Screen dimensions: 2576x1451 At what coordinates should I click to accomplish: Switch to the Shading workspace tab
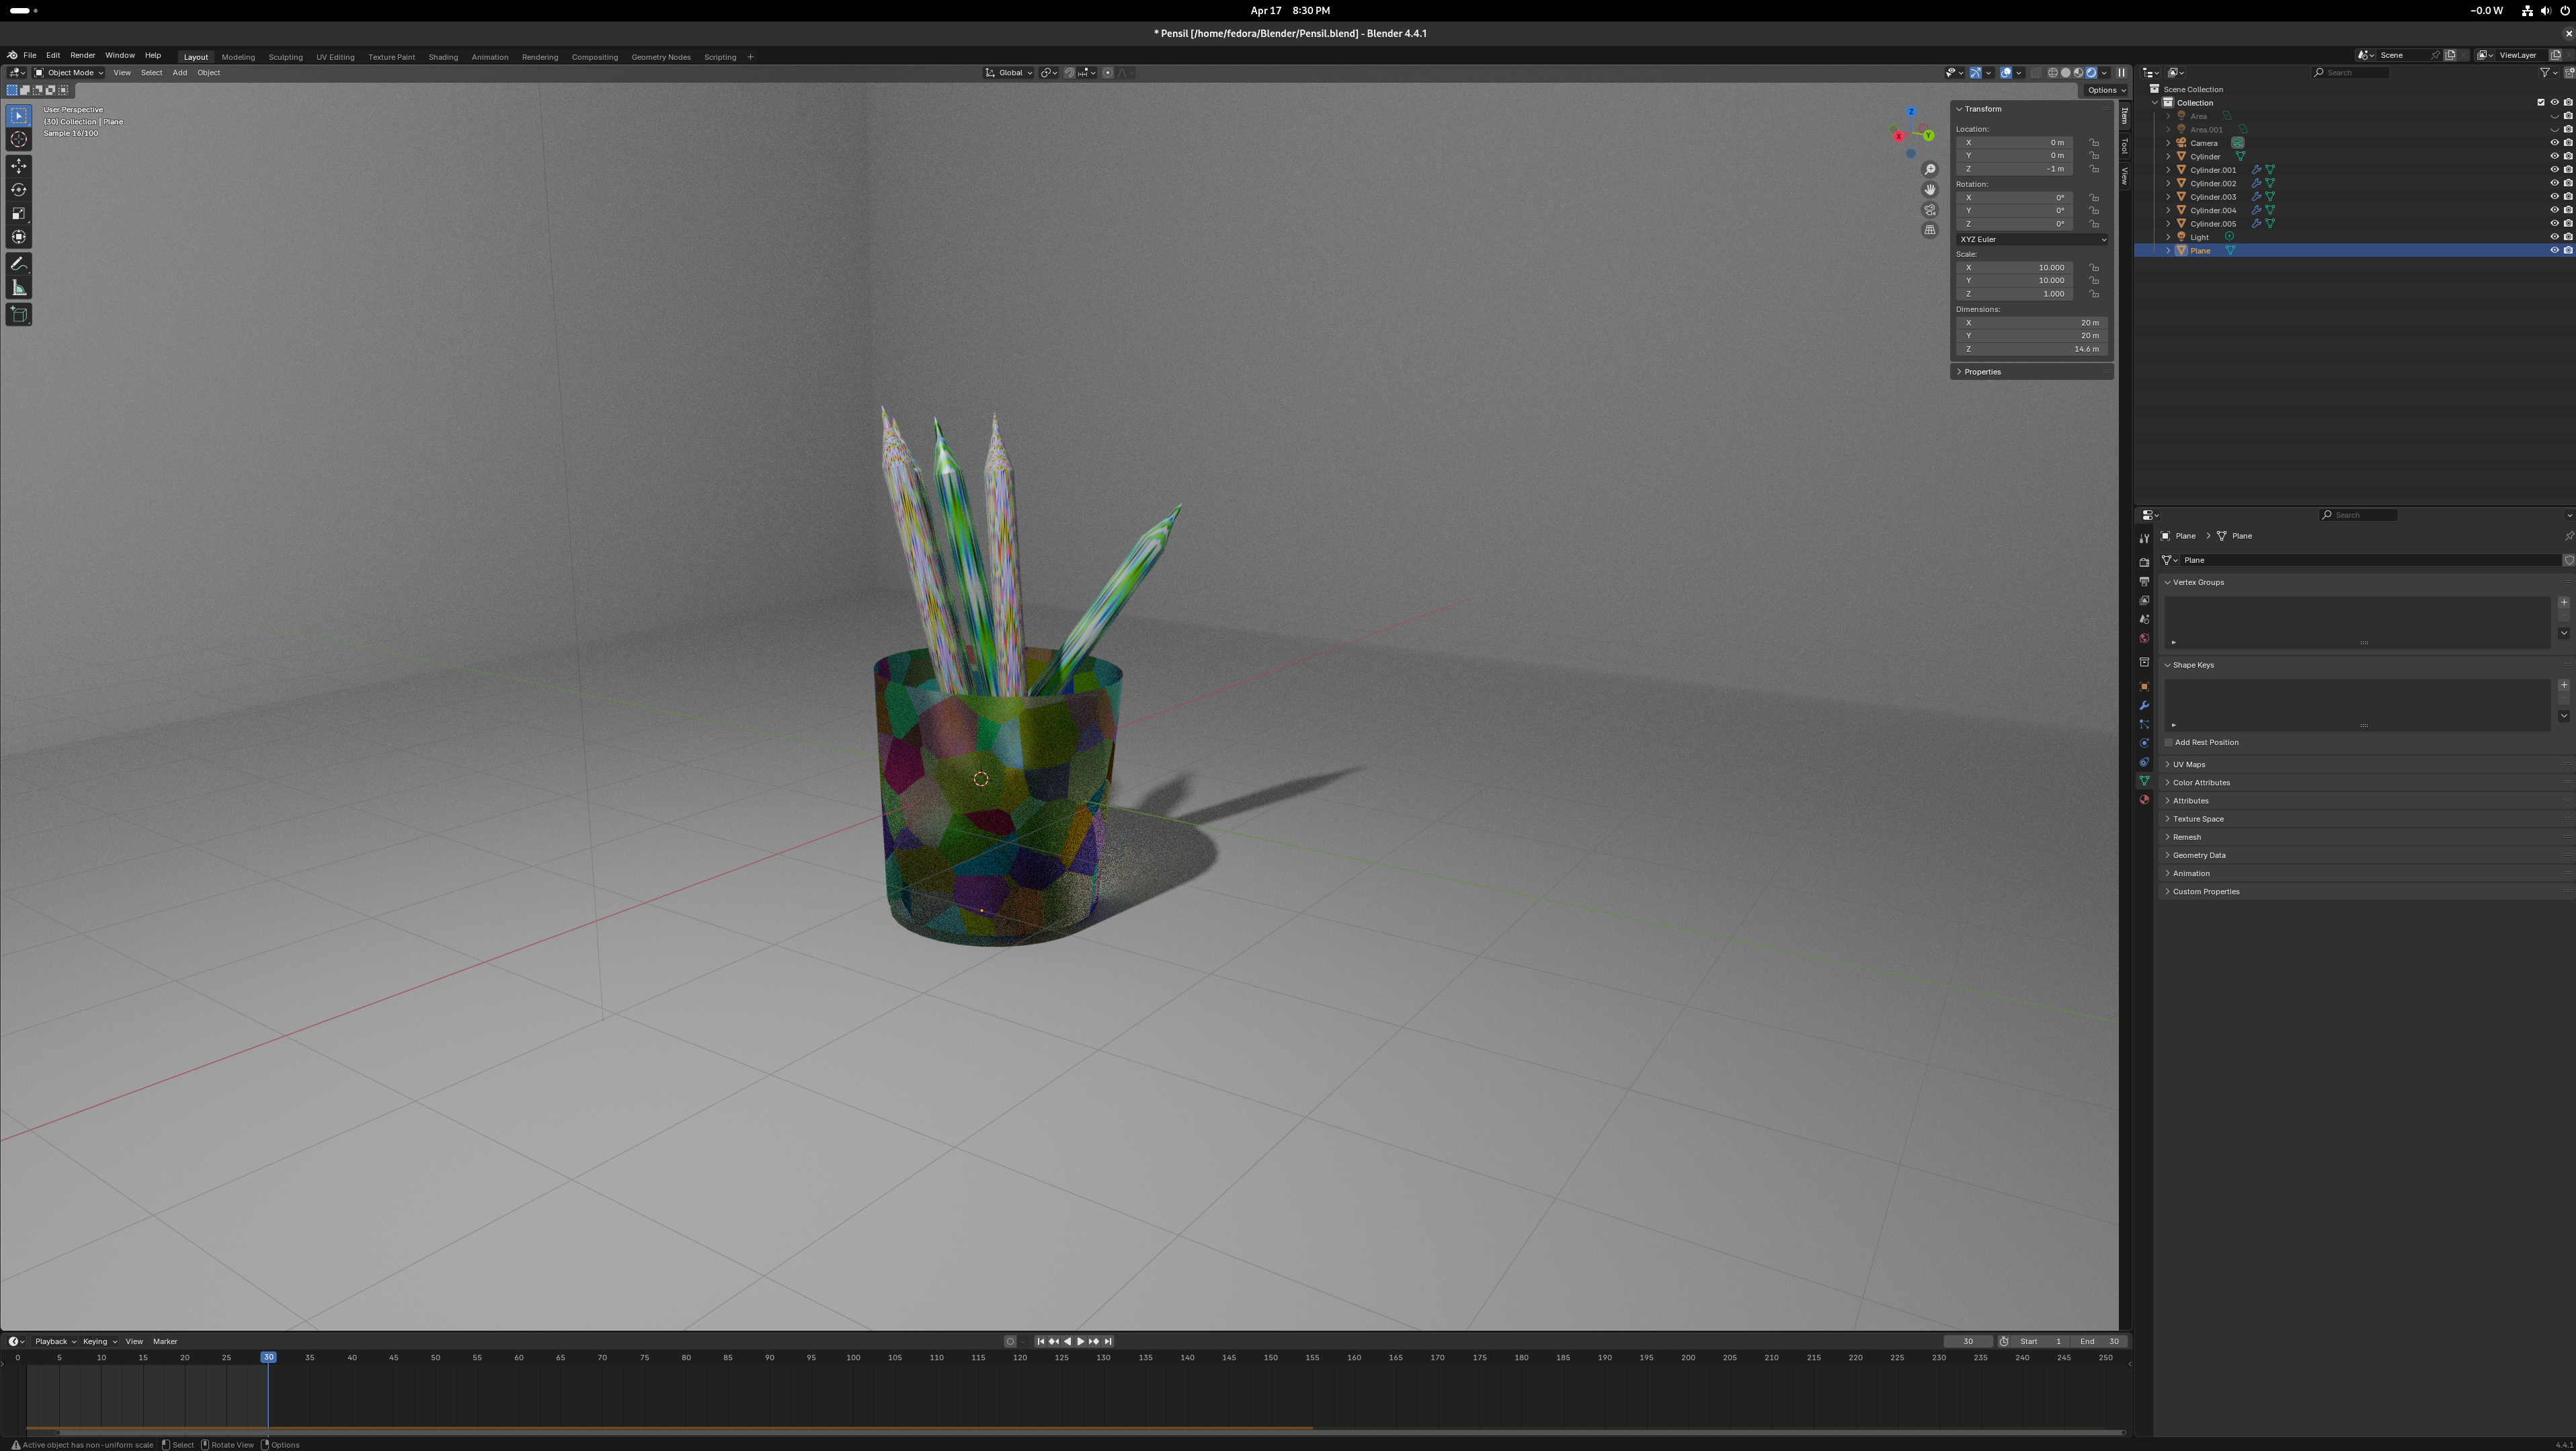pos(443,57)
